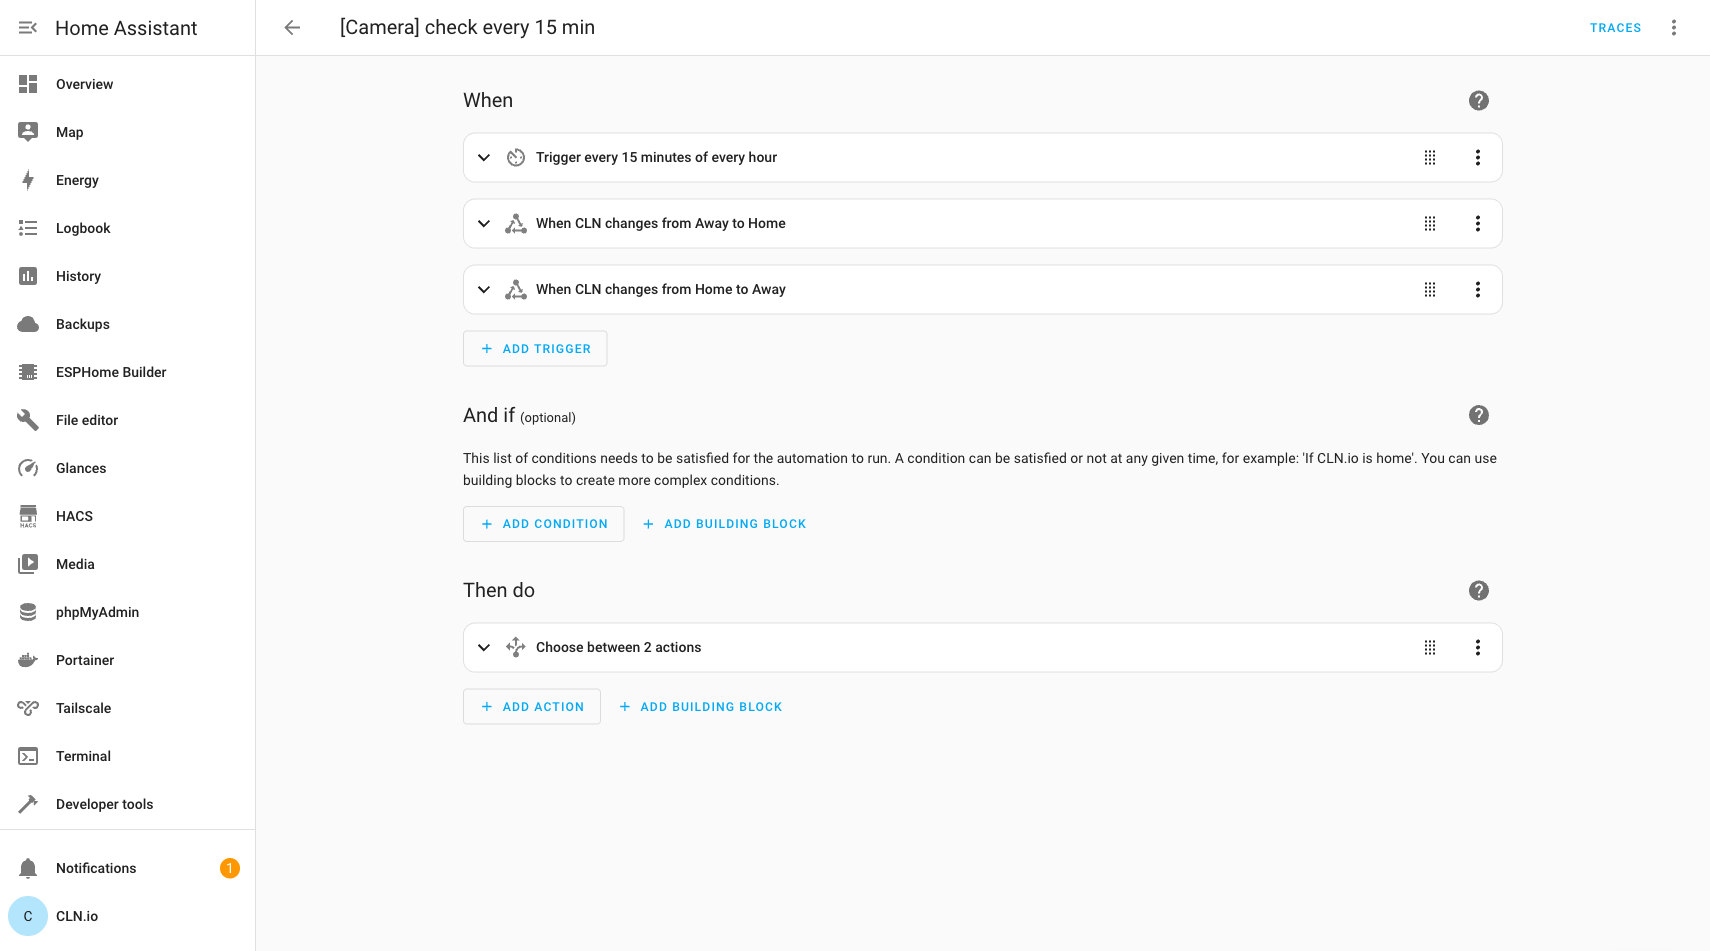Click the Tailscale sidebar icon
1710x951 pixels.
pos(28,708)
